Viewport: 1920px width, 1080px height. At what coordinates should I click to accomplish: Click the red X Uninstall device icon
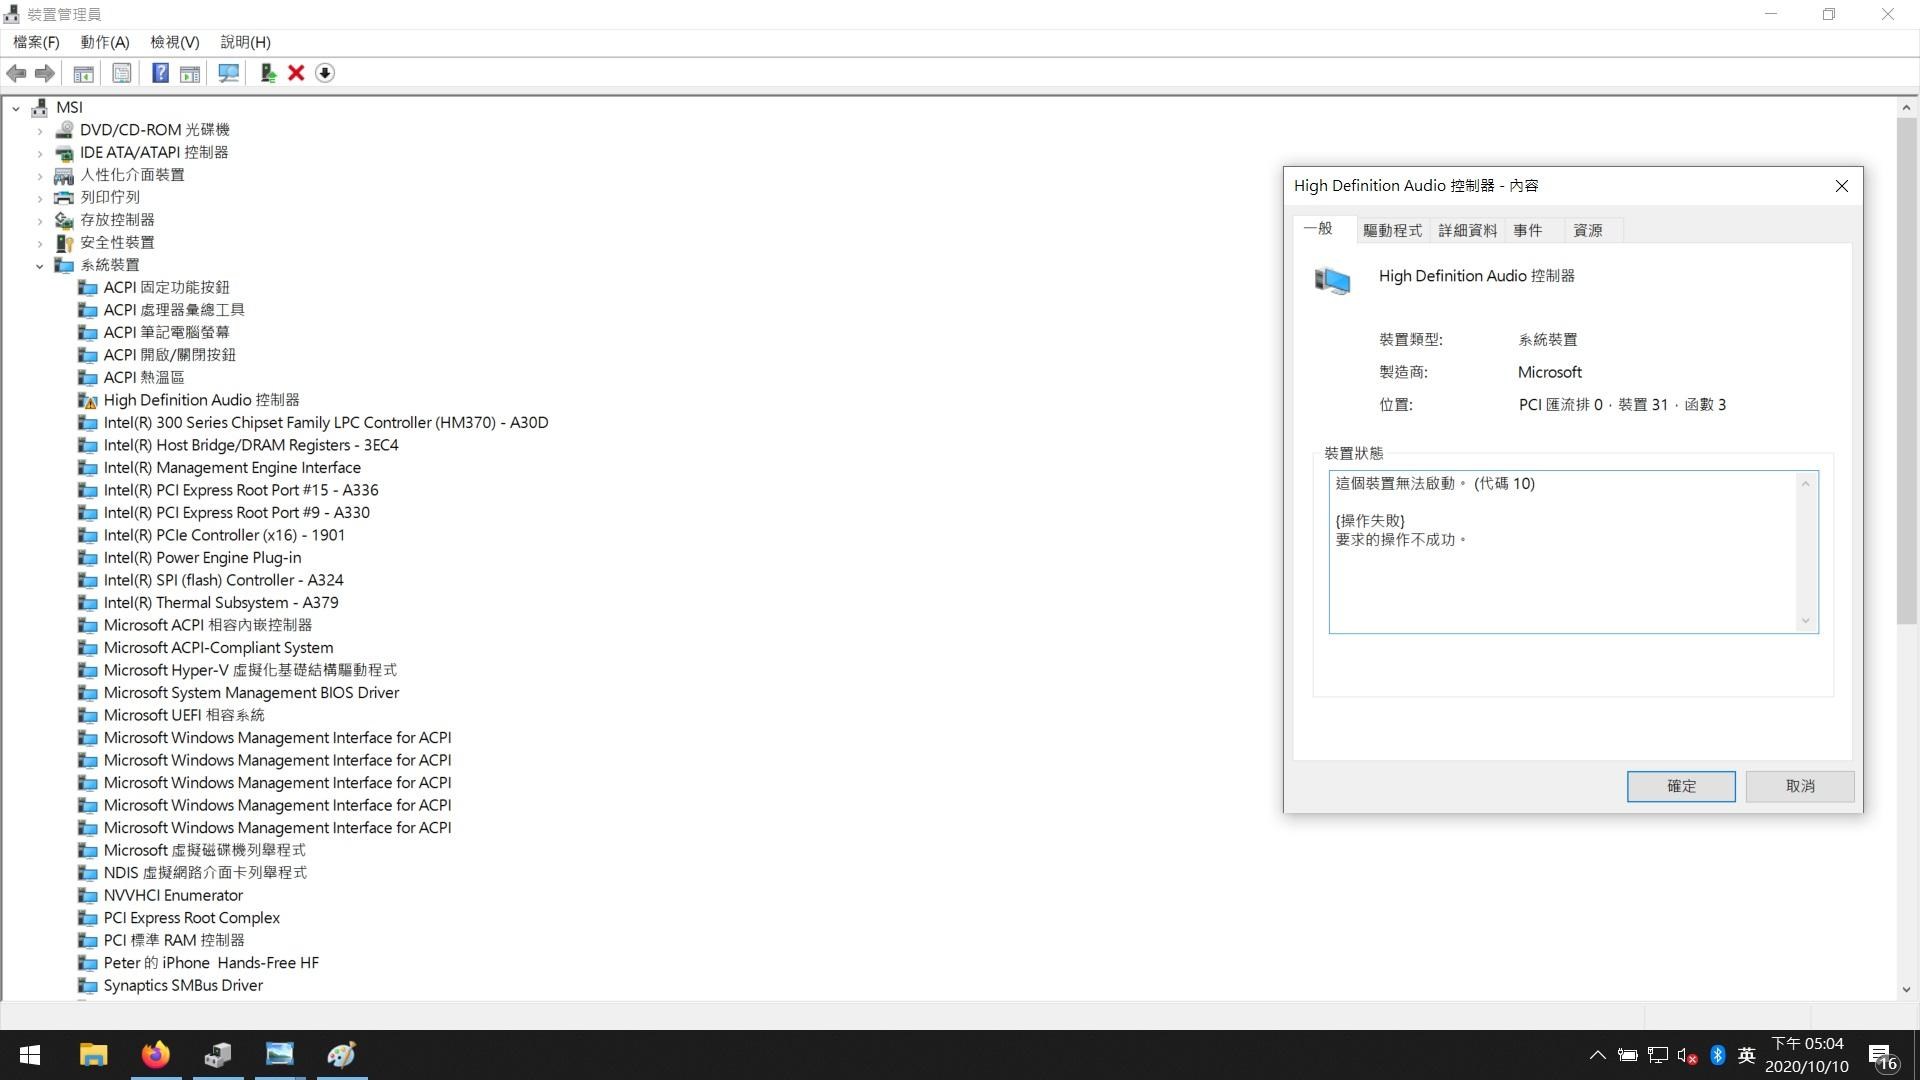[x=296, y=73]
